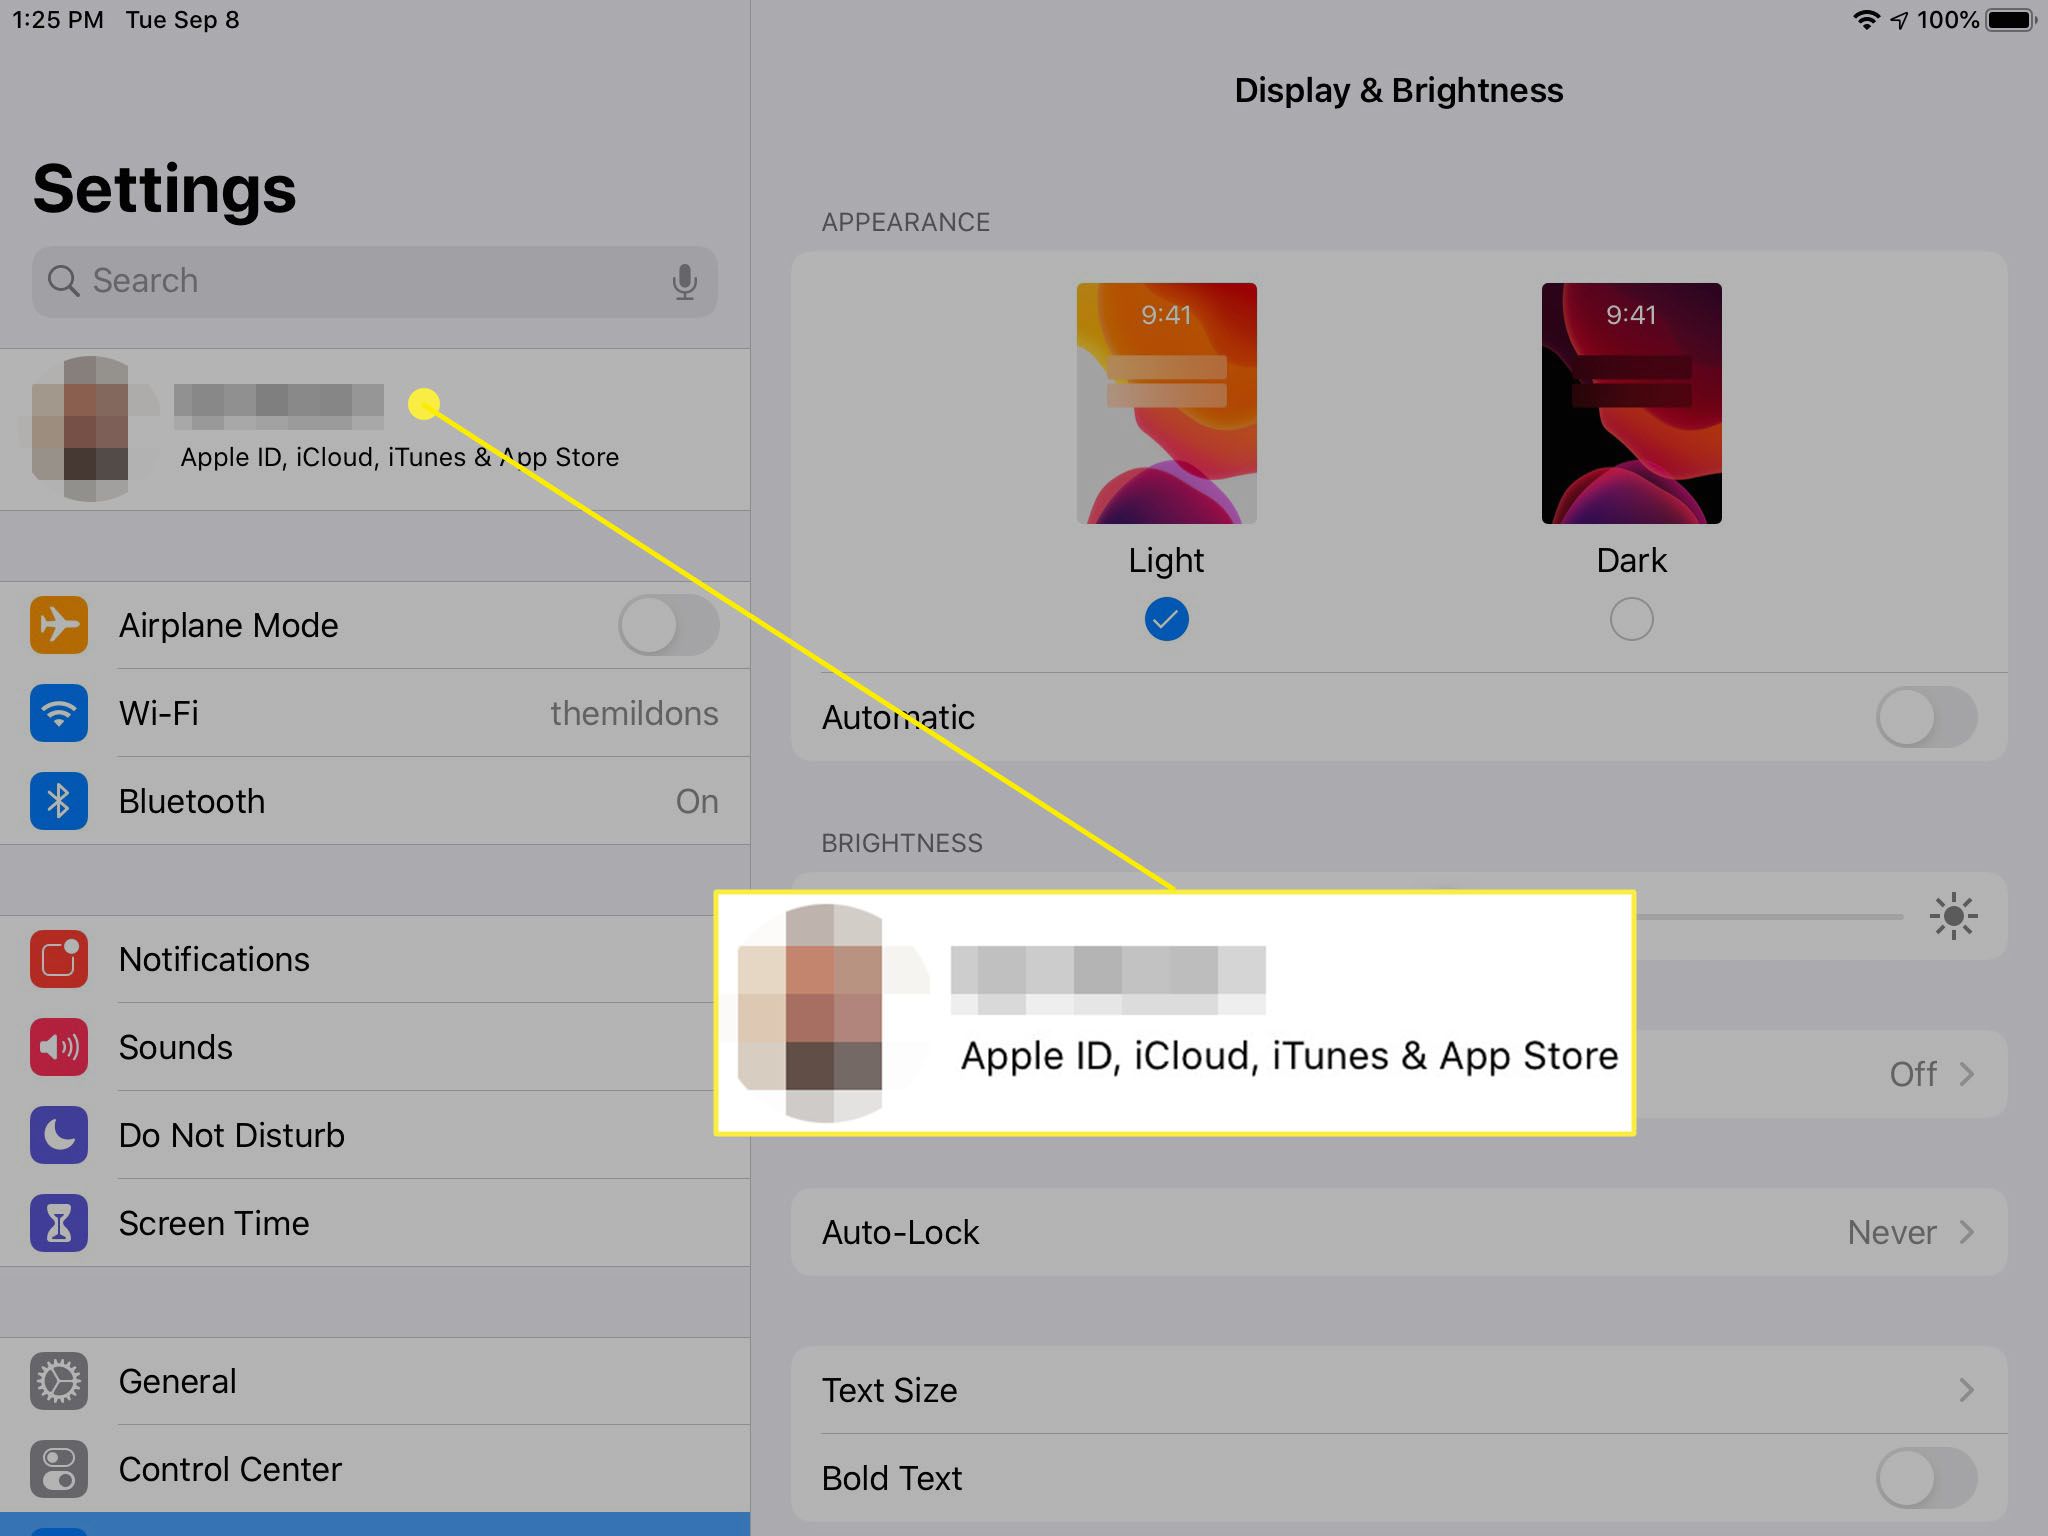The height and width of the screenshot is (1536, 2048).
Task: Tap the pixelated profile avatar in the sidebar
Action: [90, 429]
